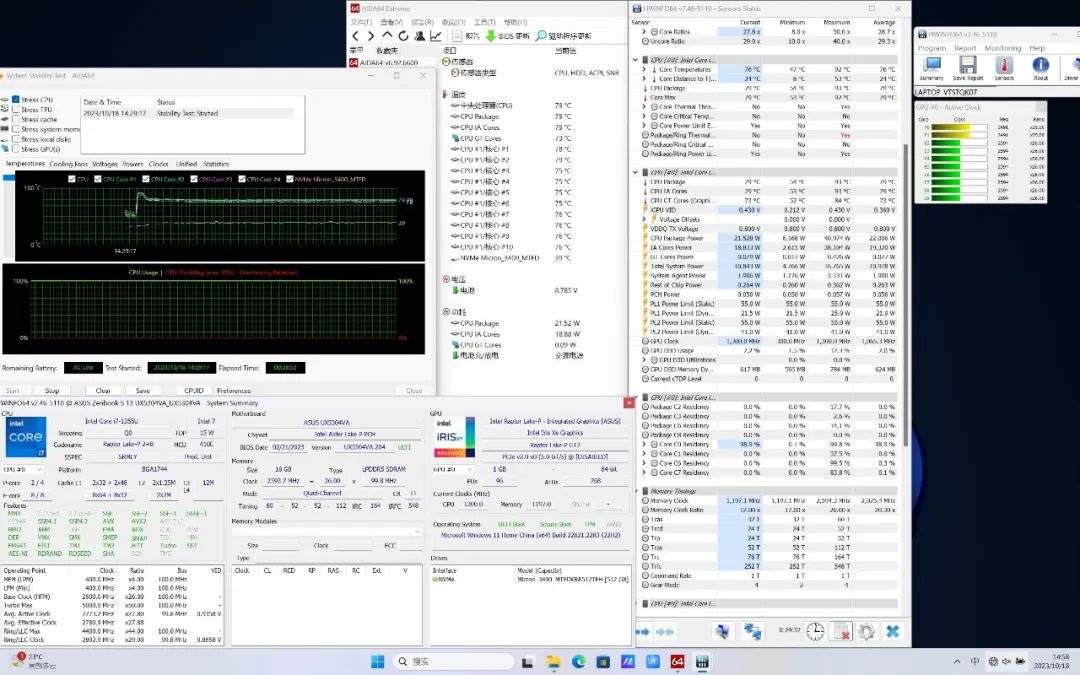Open HWiNFO sensor settings gear icon
Viewport: 1080px width, 675px height.
[x=866, y=631]
